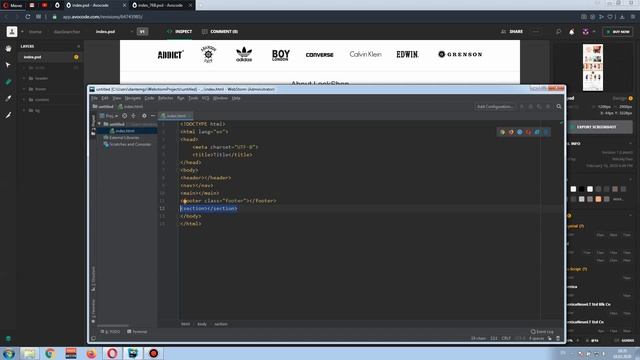The image size is (640, 360).
Task: Click black color swatch in Avocode panel
Action: point(582,189)
